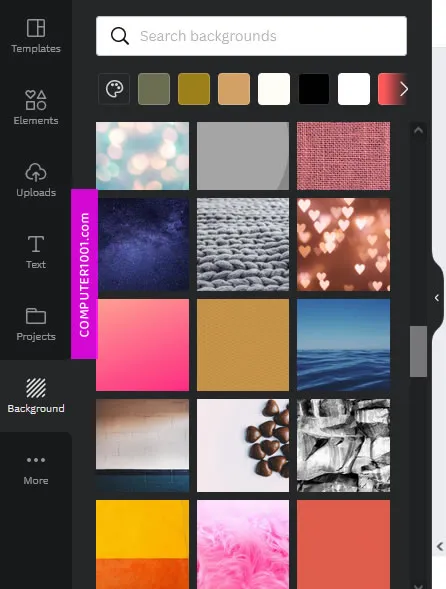
Task: Select the plain gray background
Action: [243, 156]
